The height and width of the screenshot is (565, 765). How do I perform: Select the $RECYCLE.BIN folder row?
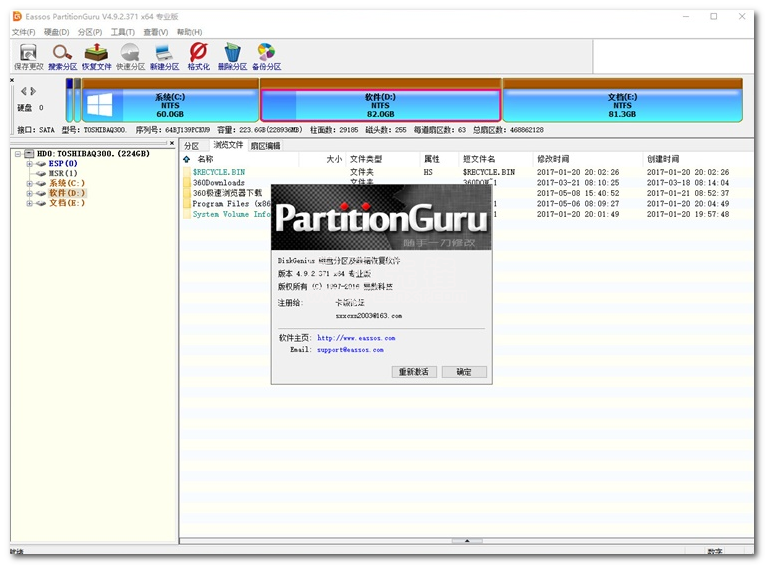click(467, 172)
